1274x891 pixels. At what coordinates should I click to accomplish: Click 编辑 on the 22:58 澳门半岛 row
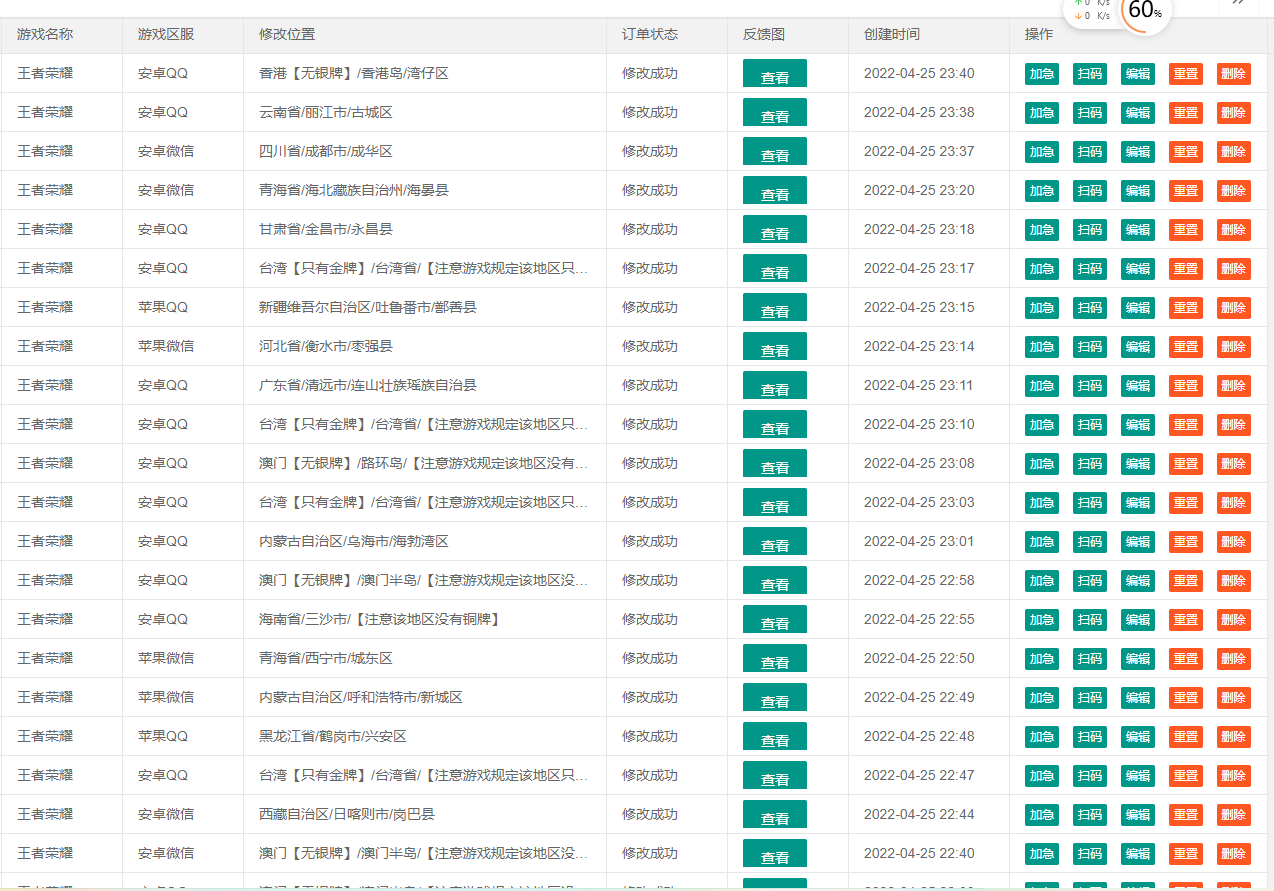tap(1137, 581)
